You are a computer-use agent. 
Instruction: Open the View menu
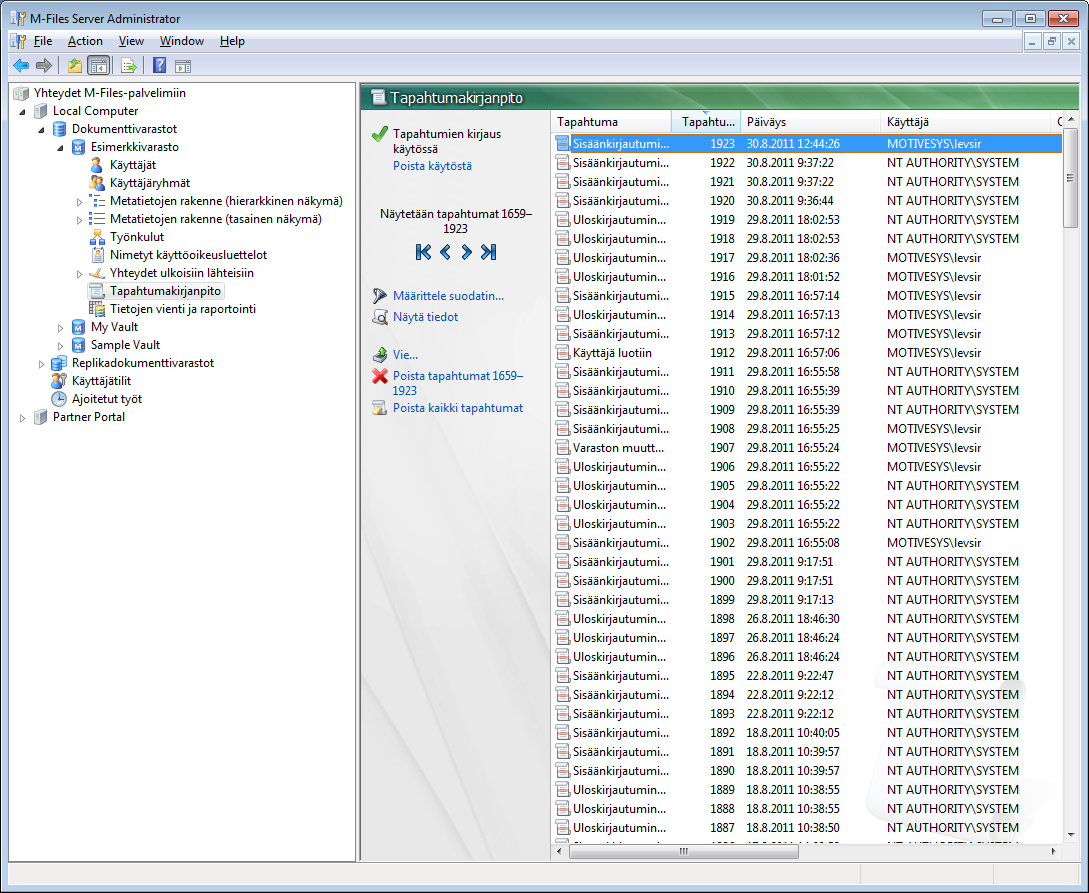click(x=131, y=41)
